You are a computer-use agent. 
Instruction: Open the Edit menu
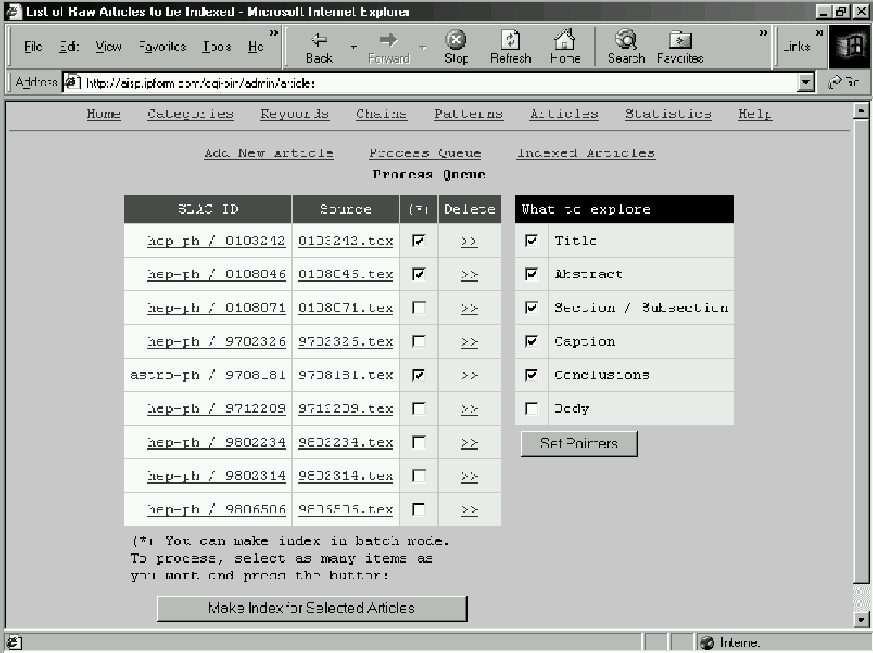click(x=69, y=47)
